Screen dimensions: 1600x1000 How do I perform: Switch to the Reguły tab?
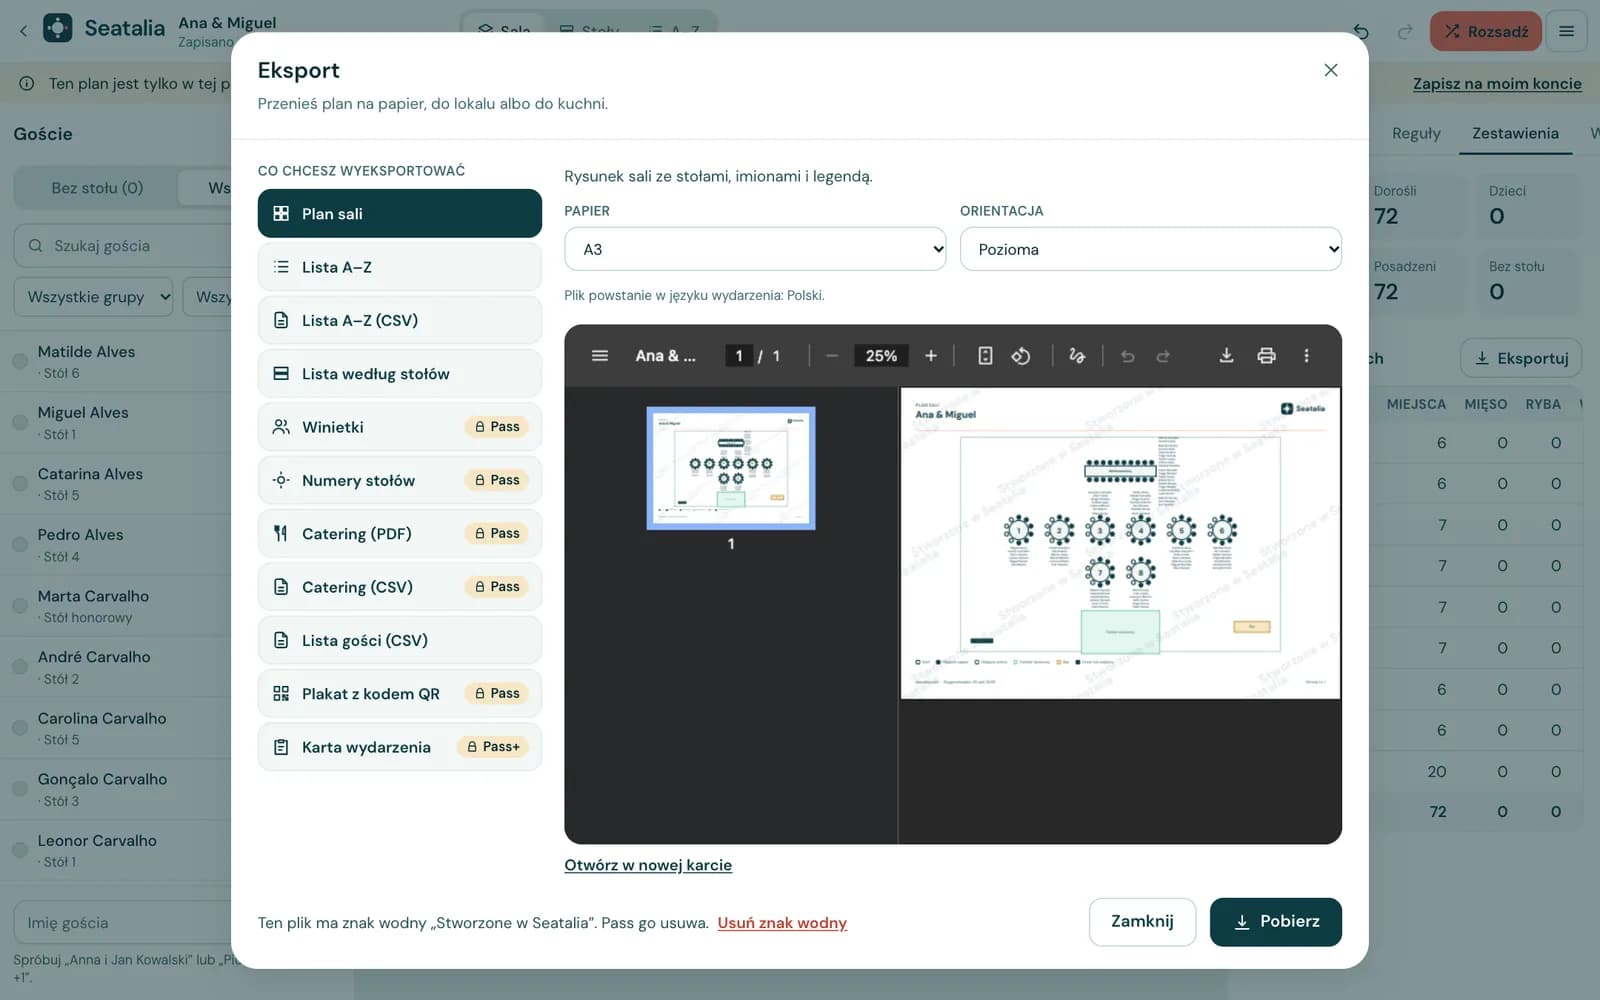tap(1416, 133)
